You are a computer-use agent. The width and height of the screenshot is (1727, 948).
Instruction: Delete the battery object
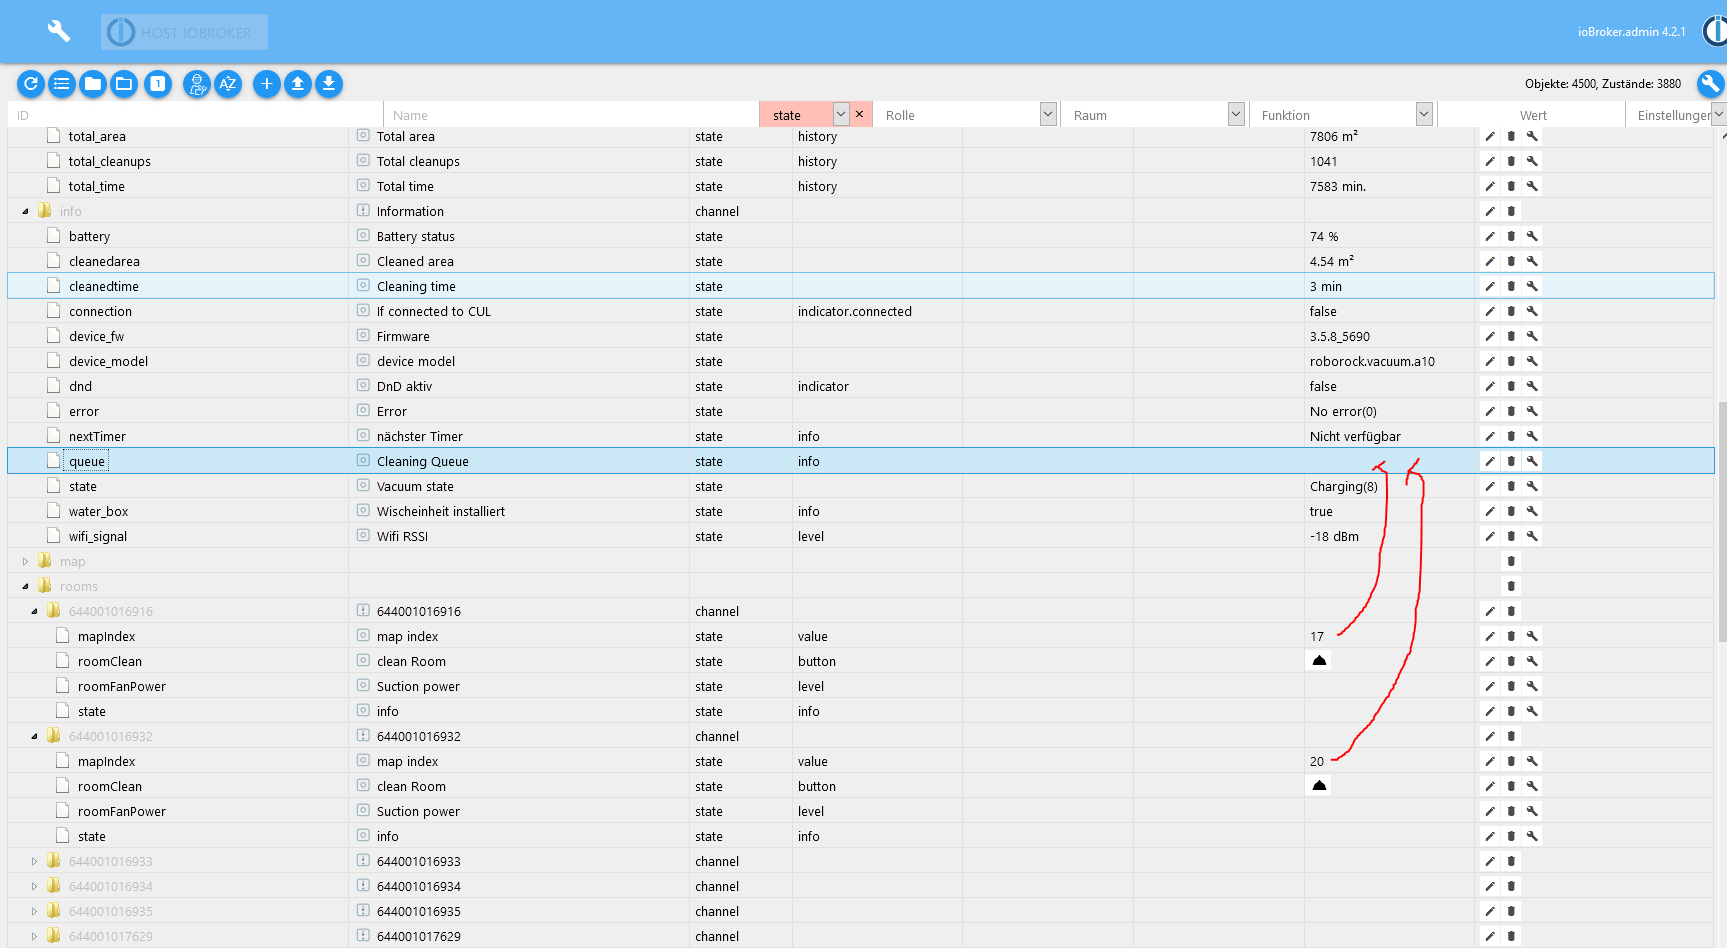tap(1511, 236)
